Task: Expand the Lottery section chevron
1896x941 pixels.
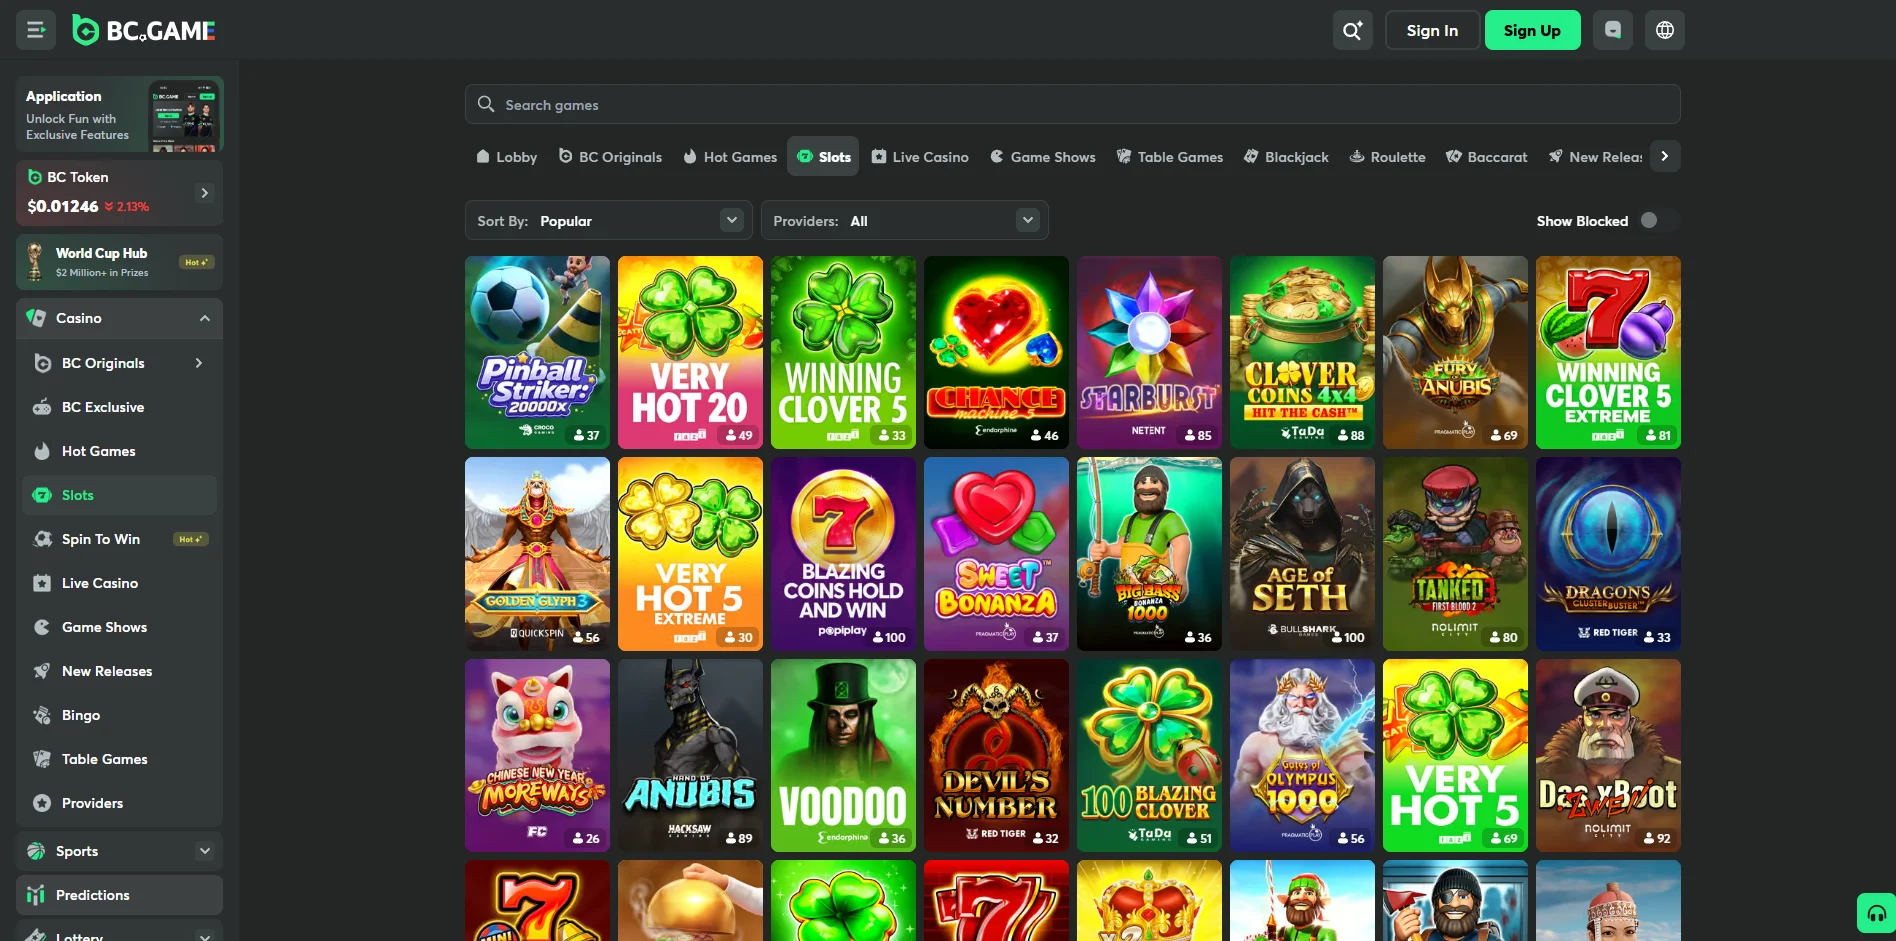Action: click(205, 937)
